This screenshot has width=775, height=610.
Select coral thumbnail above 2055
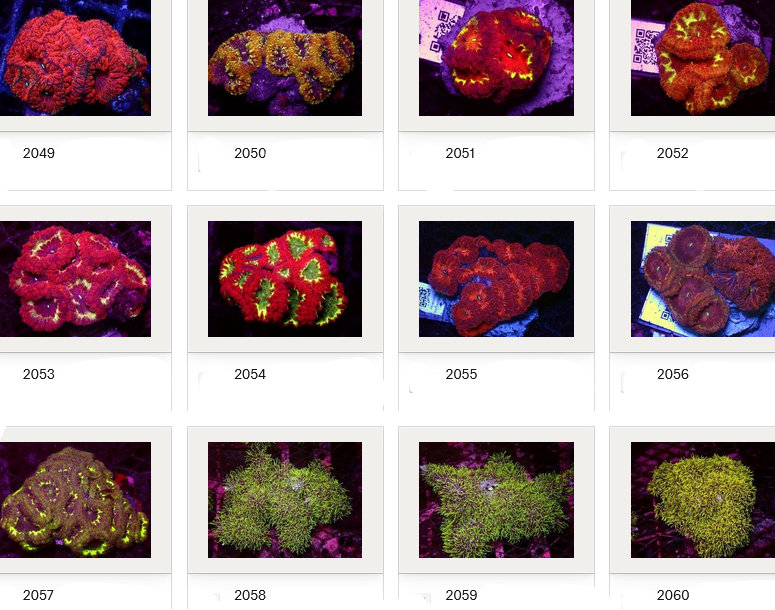(496, 279)
